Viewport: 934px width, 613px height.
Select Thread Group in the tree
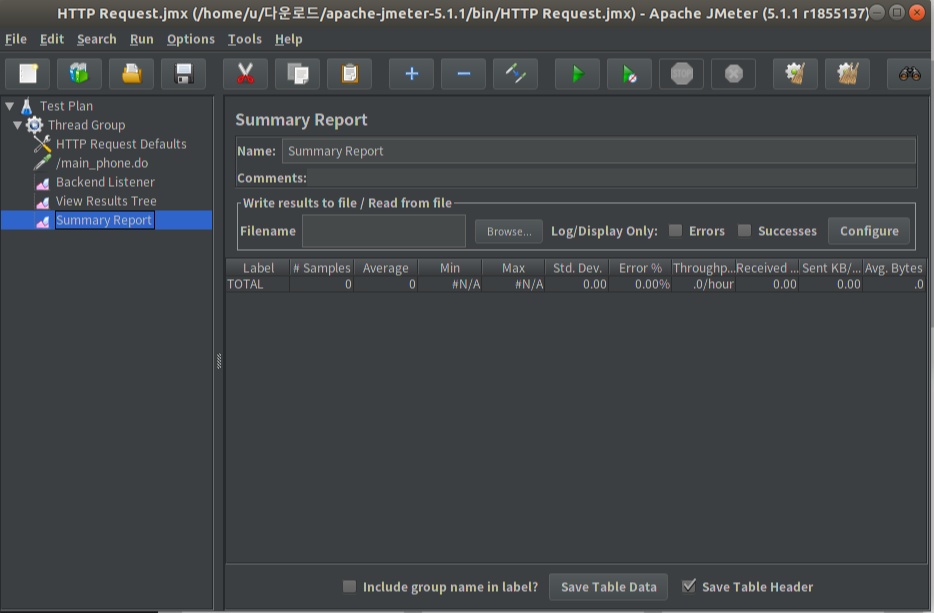click(x=86, y=125)
